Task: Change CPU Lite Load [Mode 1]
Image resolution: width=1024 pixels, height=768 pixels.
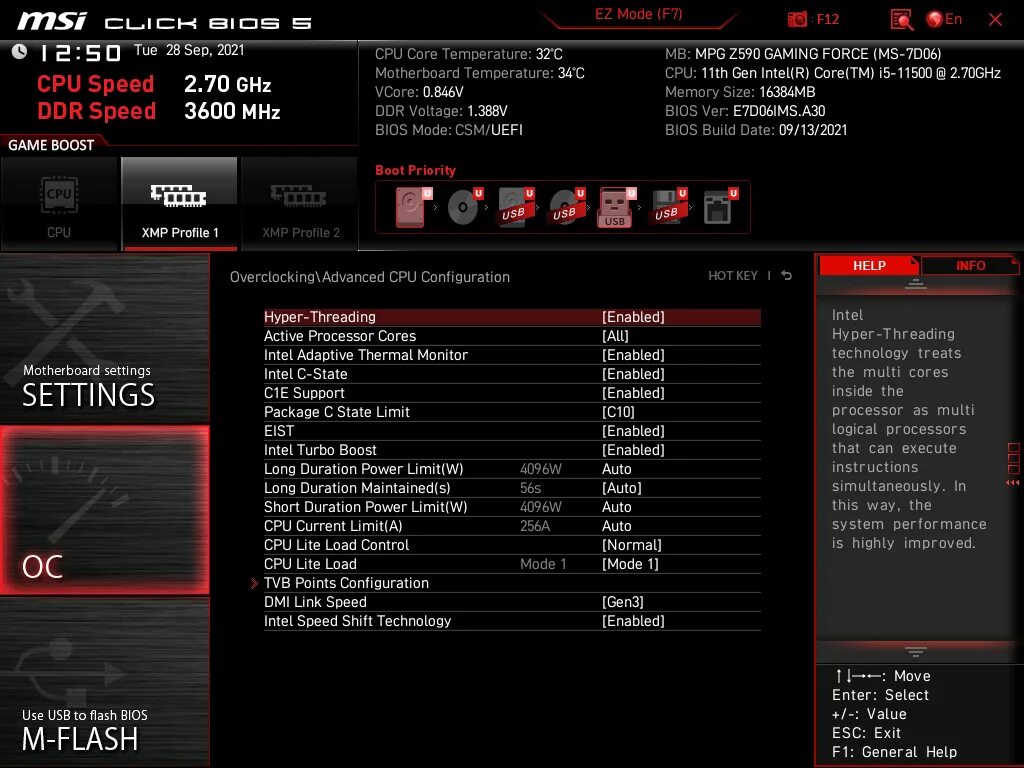Action: click(x=630, y=564)
